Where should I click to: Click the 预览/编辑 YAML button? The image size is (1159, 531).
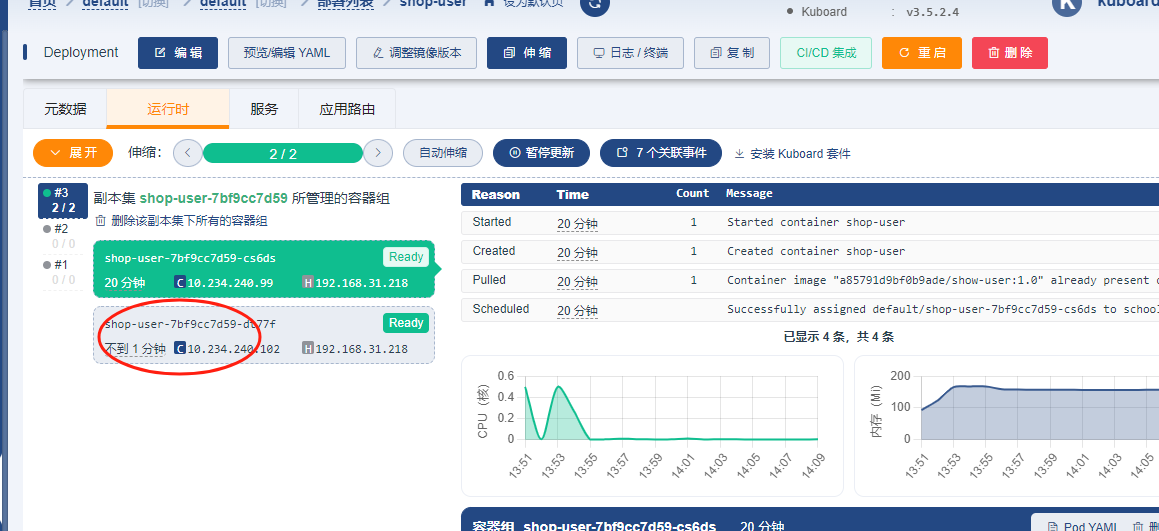tap(286, 53)
